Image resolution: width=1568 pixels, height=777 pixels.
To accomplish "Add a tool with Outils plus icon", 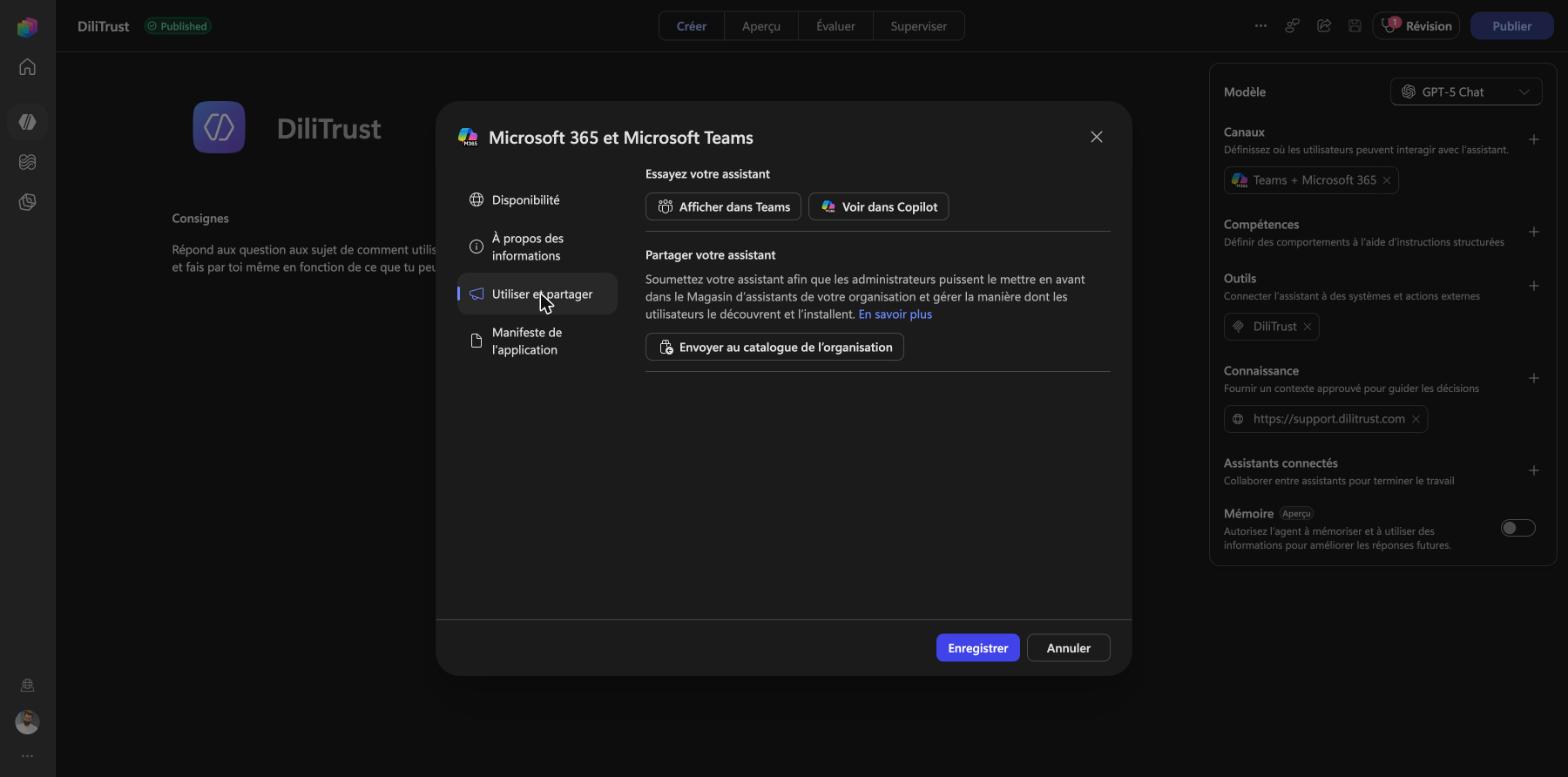I will tap(1534, 286).
